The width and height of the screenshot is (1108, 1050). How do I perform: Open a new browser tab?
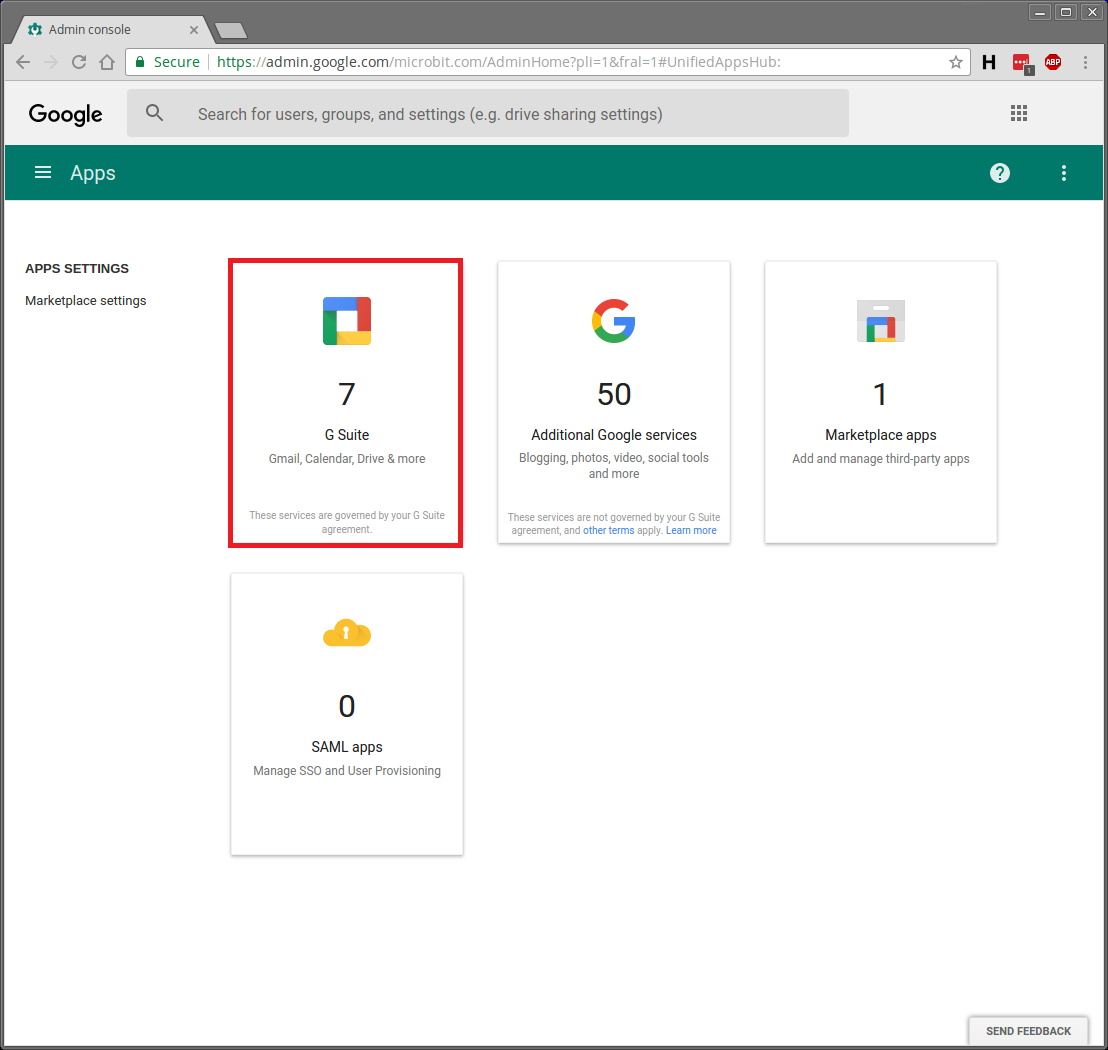(x=230, y=30)
